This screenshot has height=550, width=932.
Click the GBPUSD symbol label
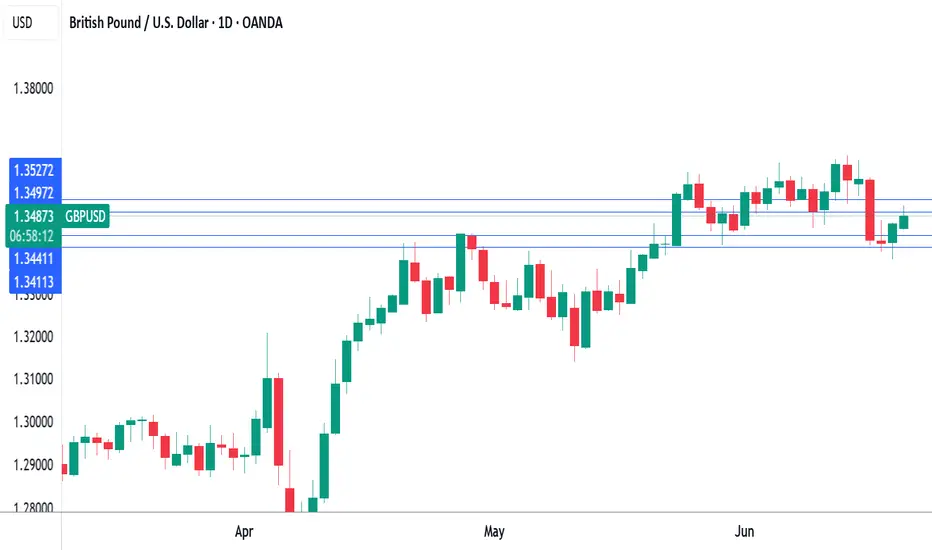point(85,216)
